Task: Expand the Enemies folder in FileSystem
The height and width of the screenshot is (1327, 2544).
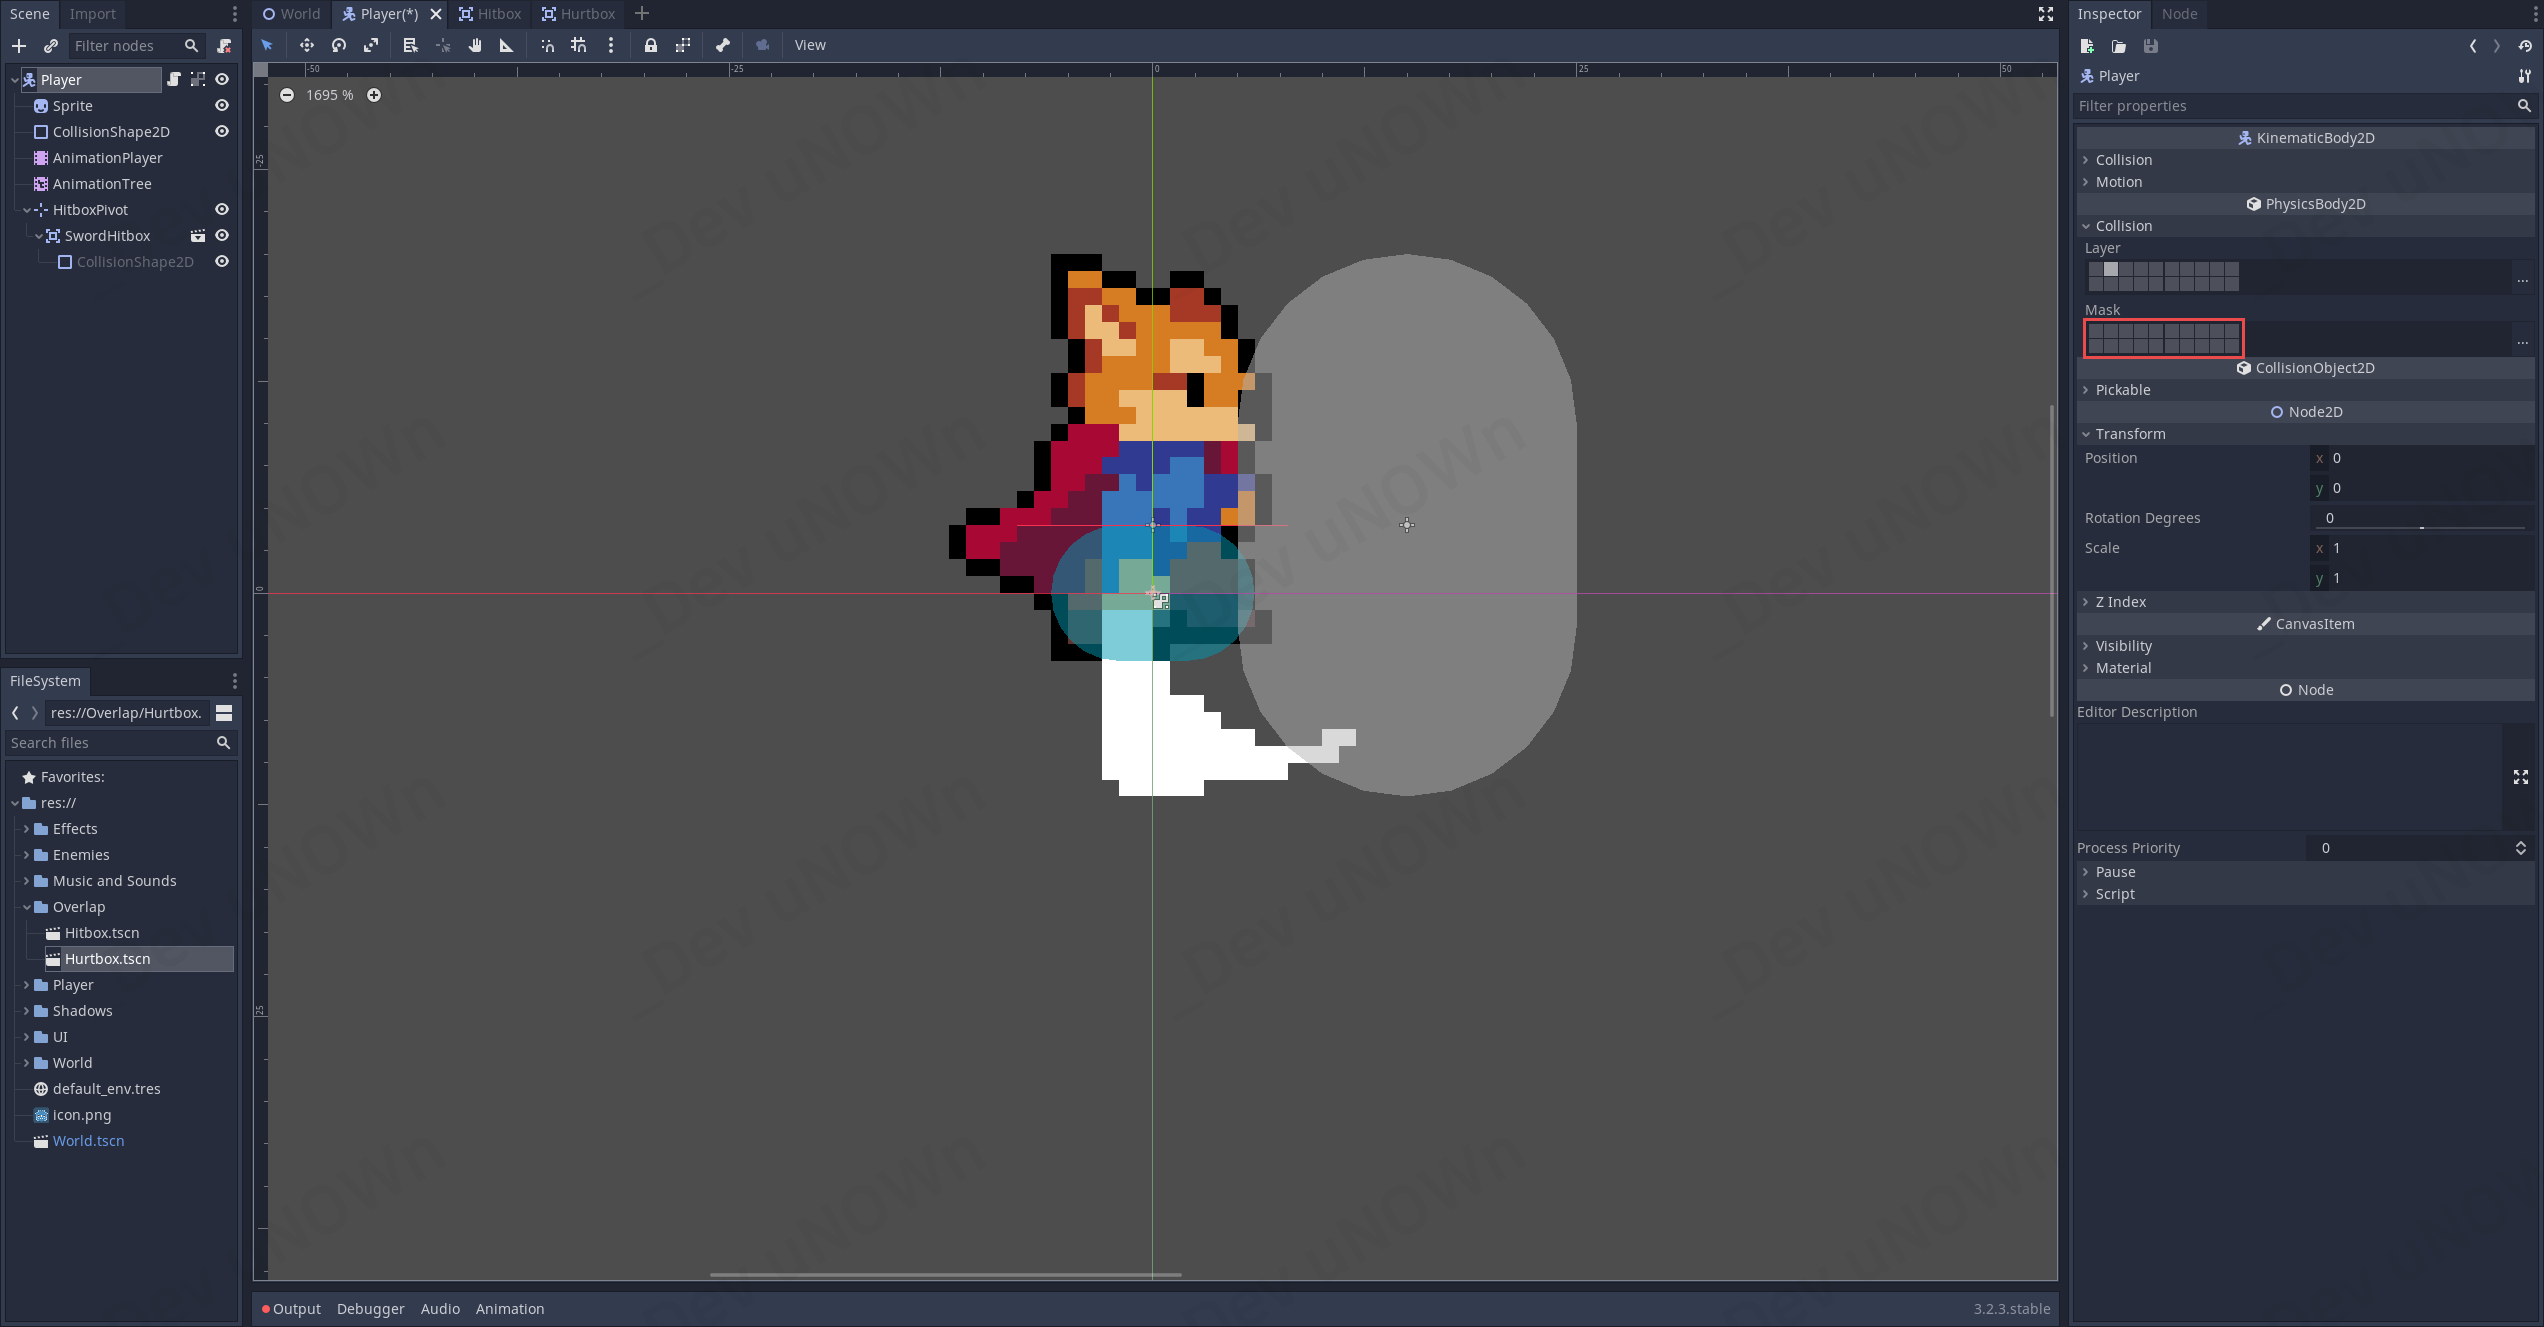Action: tap(27, 855)
